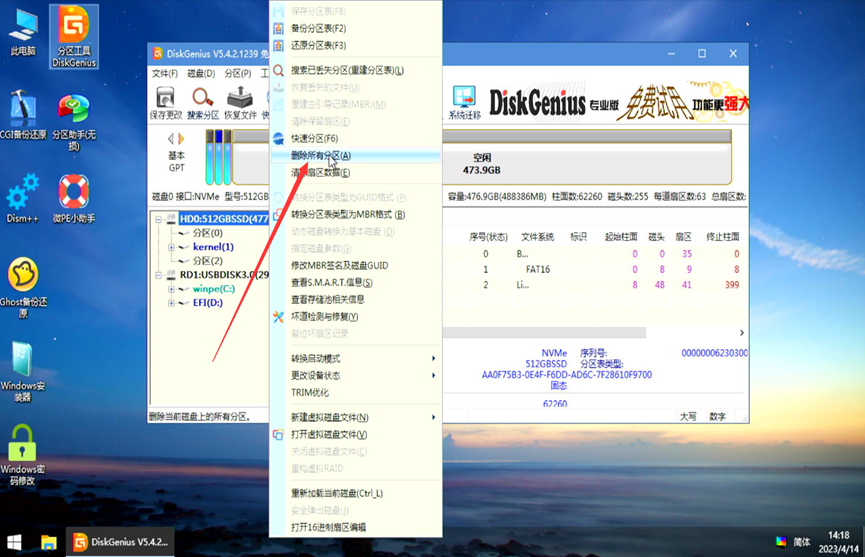Open the 文件(F) menu in the menu bar
865x557 pixels.
164,74
